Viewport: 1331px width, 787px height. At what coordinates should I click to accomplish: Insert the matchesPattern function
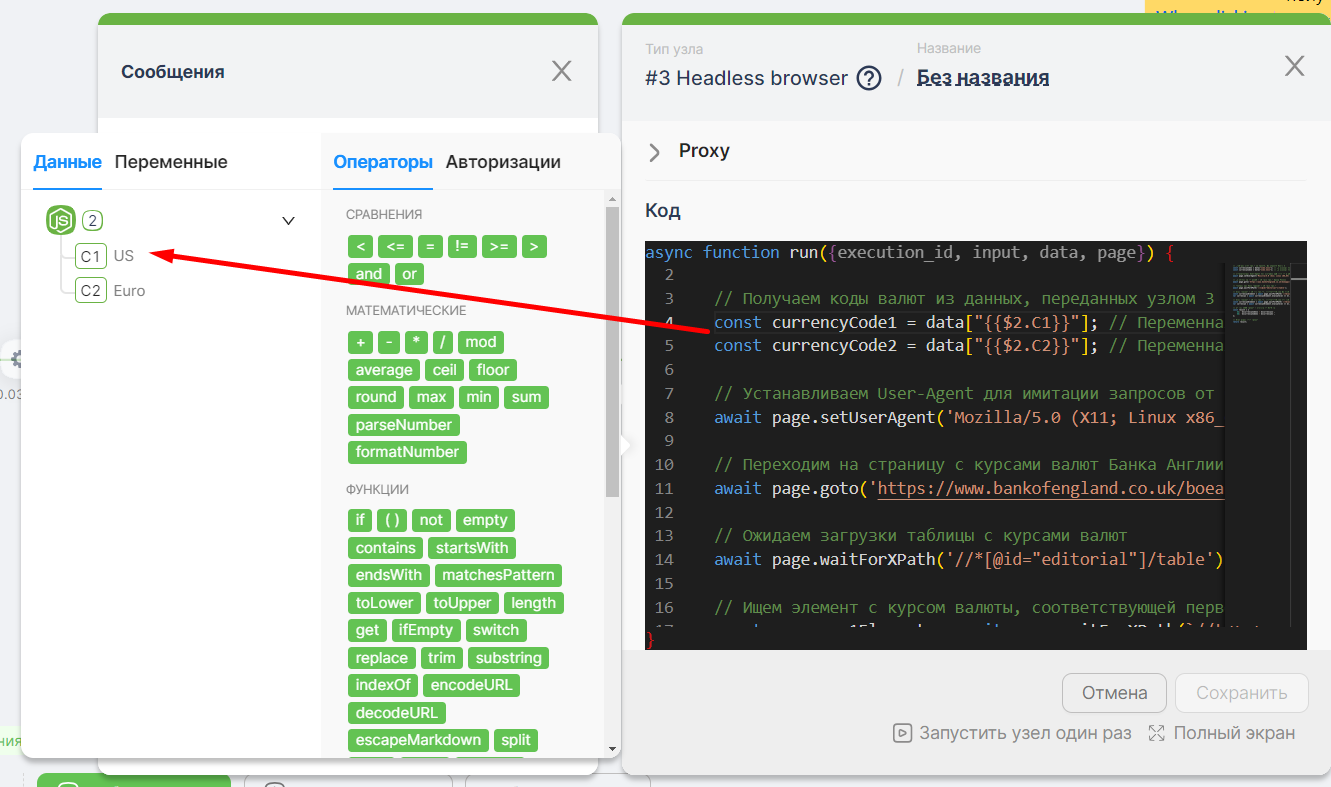[x=498, y=575]
